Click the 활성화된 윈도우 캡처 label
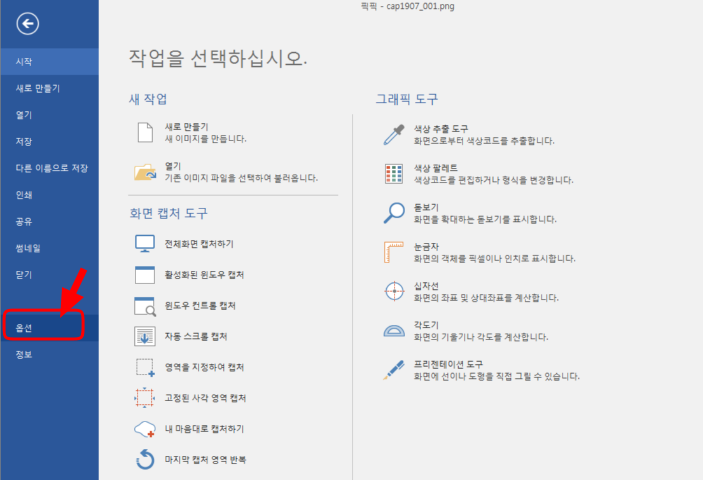 pos(204,275)
